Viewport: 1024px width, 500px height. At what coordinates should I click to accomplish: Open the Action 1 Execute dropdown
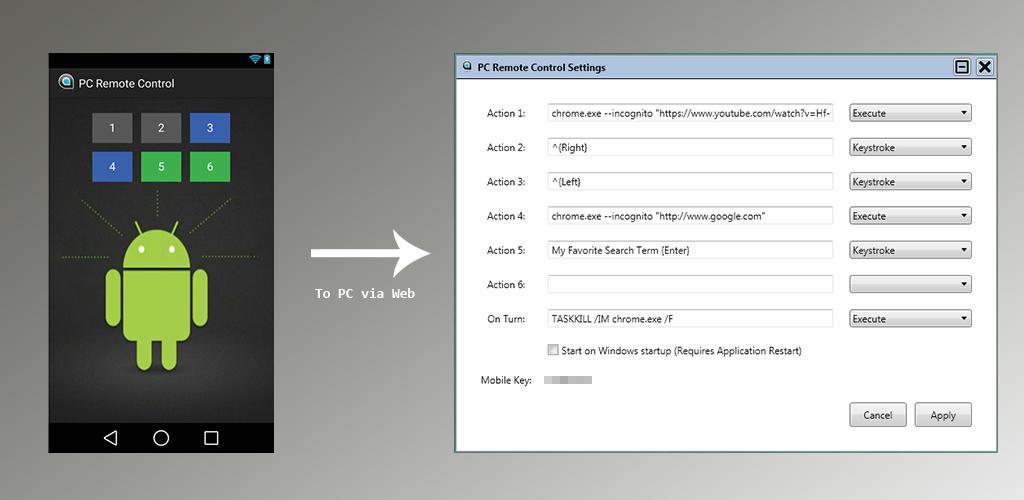click(910, 113)
